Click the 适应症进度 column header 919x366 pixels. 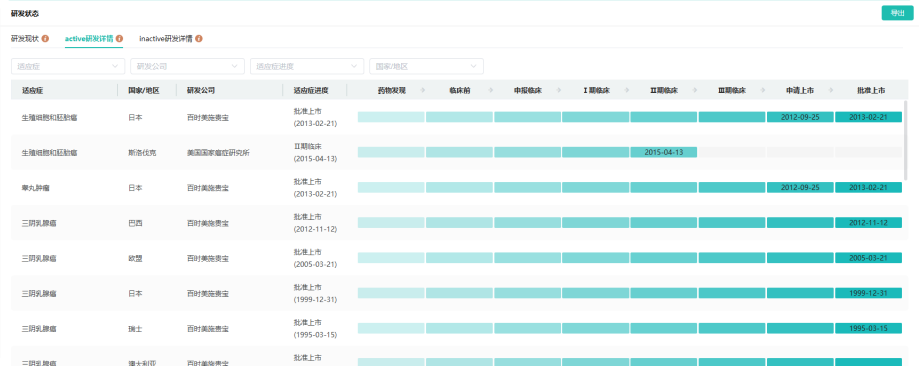(x=311, y=91)
